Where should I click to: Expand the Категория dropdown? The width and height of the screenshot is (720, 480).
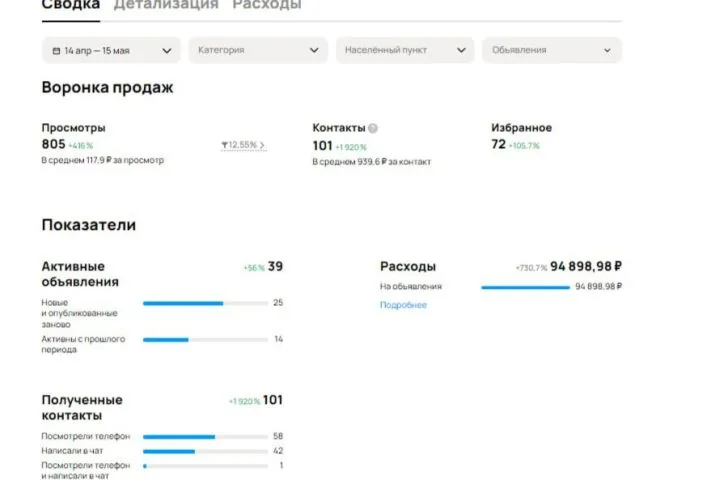tap(258, 50)
